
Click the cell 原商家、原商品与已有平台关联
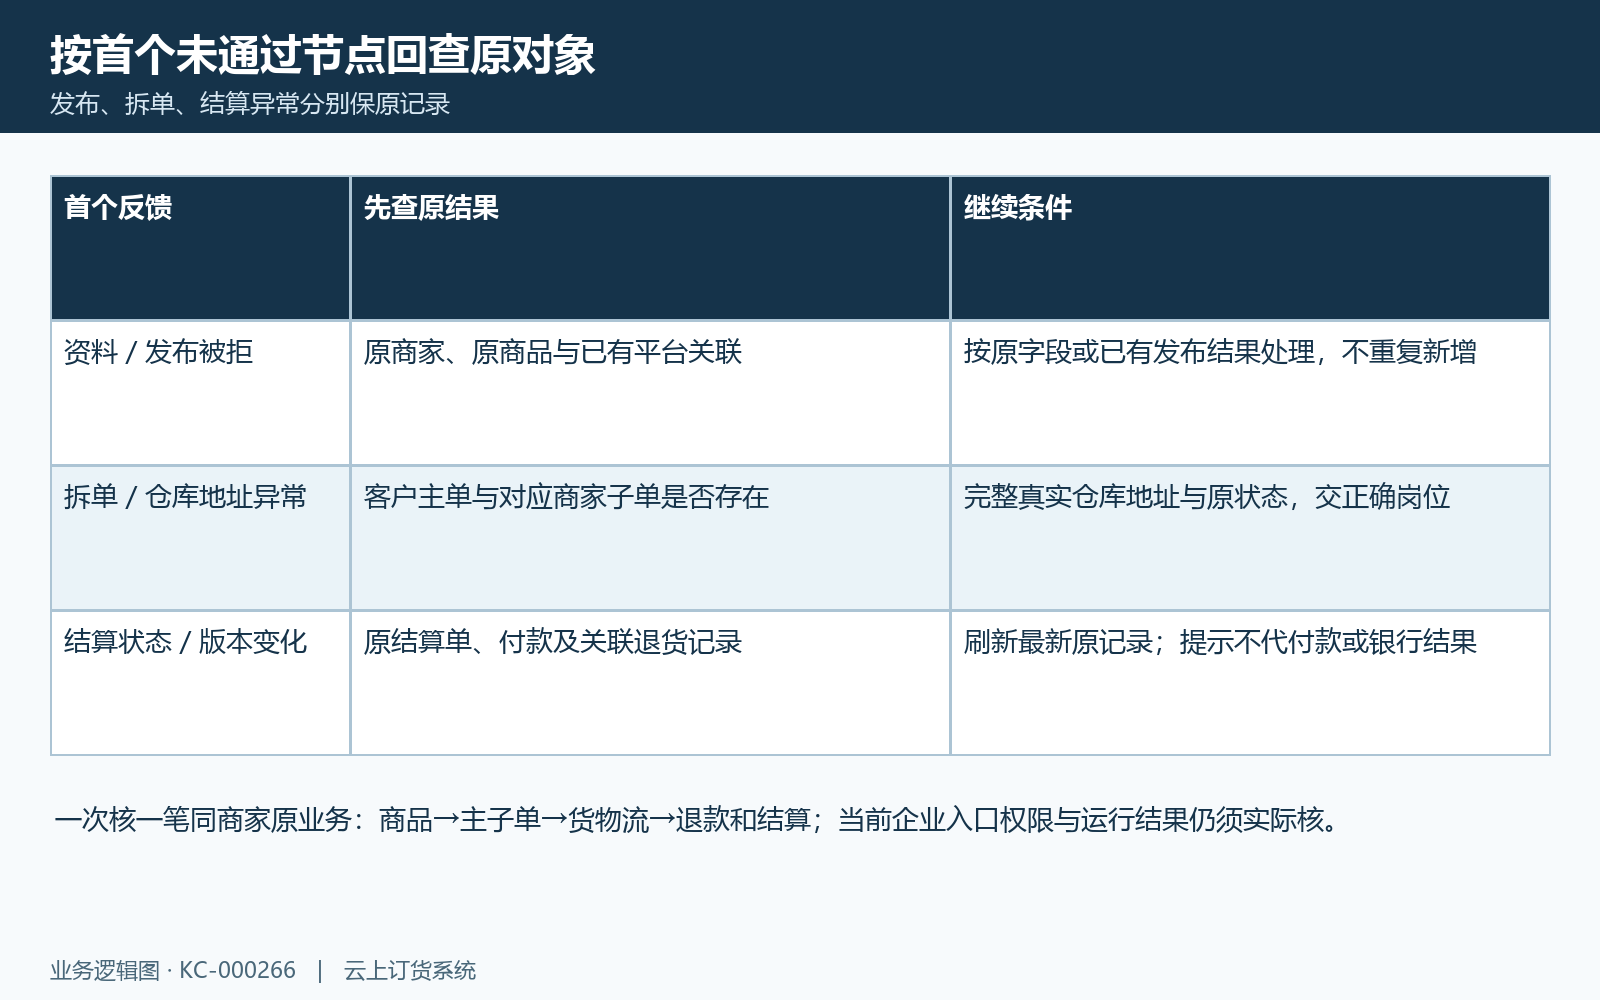[650, 393]
